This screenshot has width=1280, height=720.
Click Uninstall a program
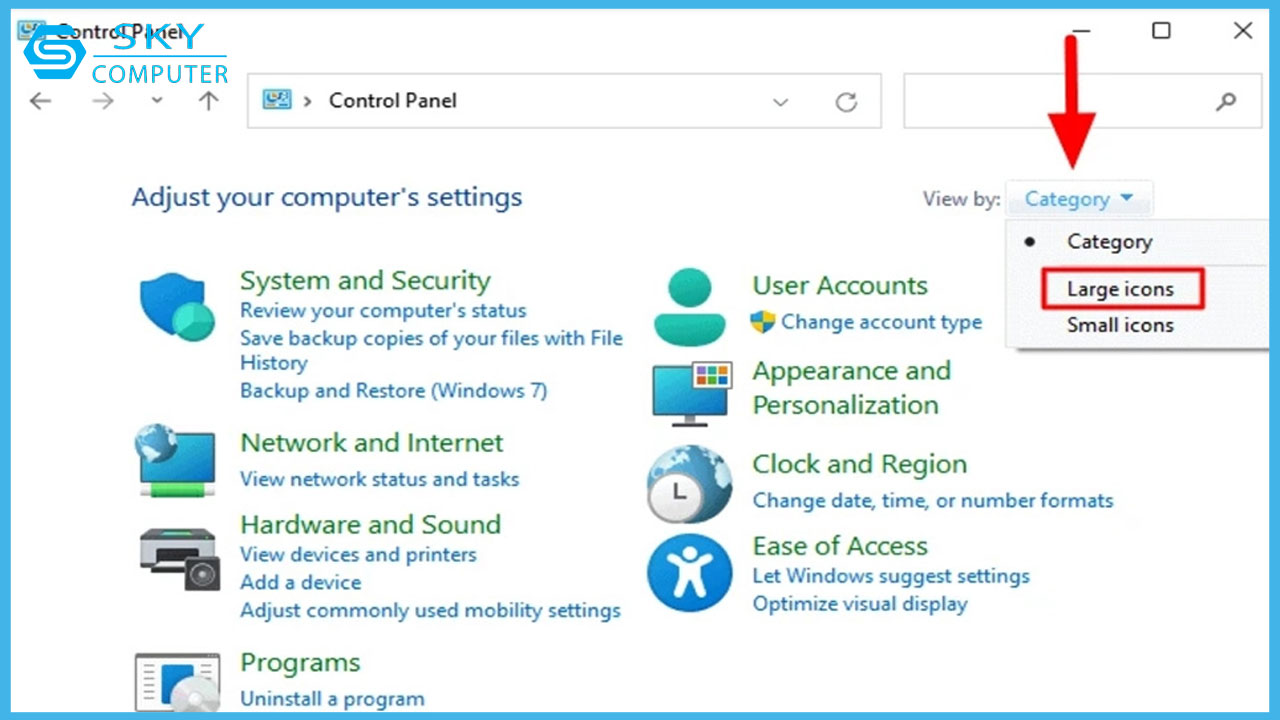click(331, 699)
